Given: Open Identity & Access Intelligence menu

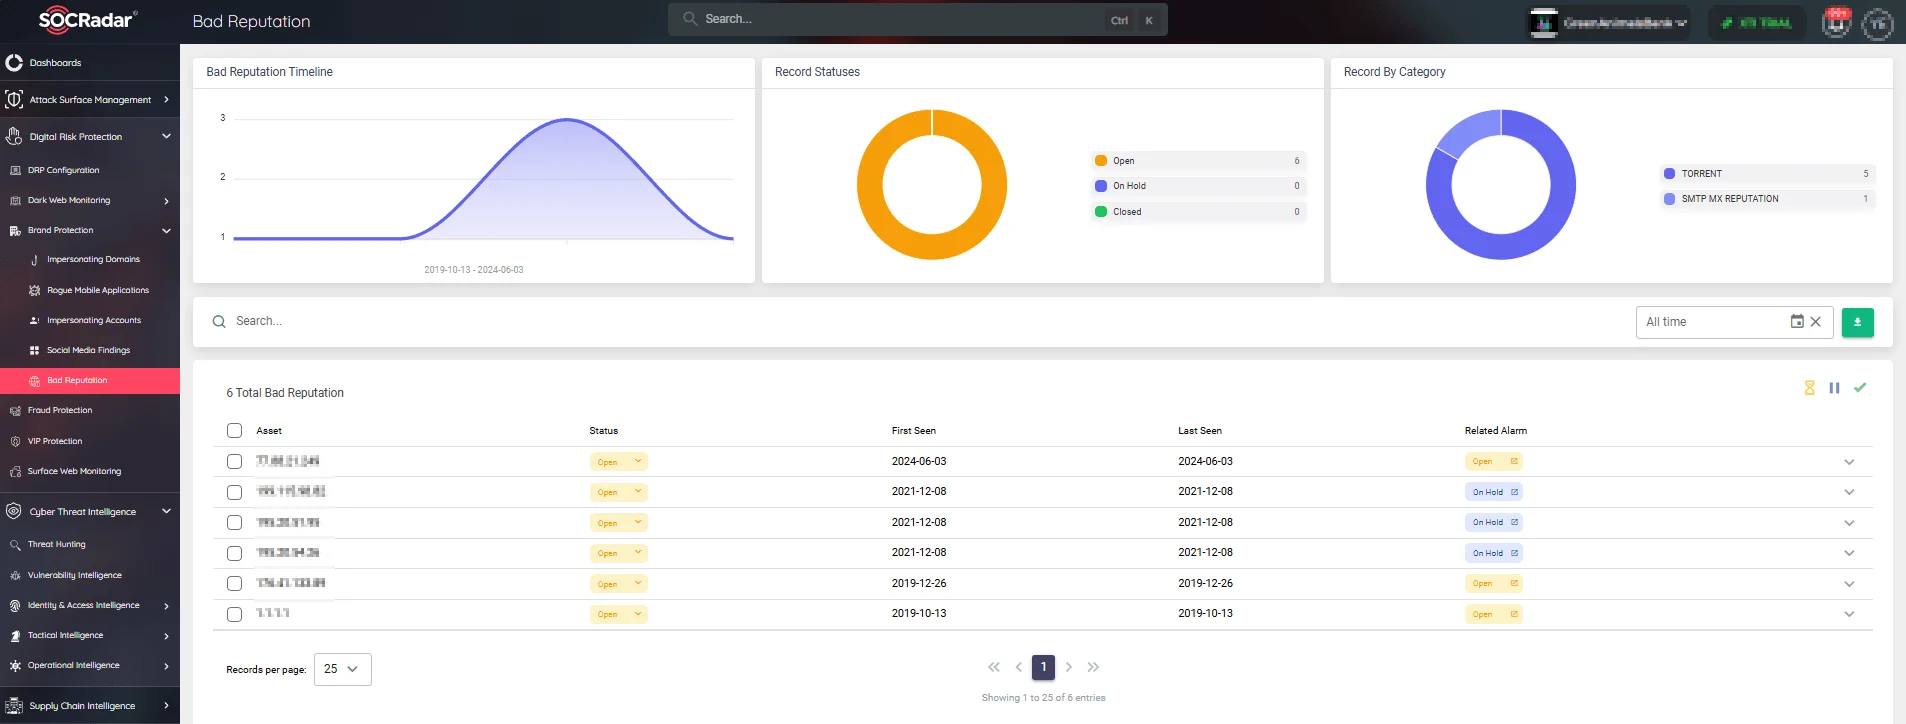Looking at the screenshot, I should pyautogui.click(x=90, y=606).
